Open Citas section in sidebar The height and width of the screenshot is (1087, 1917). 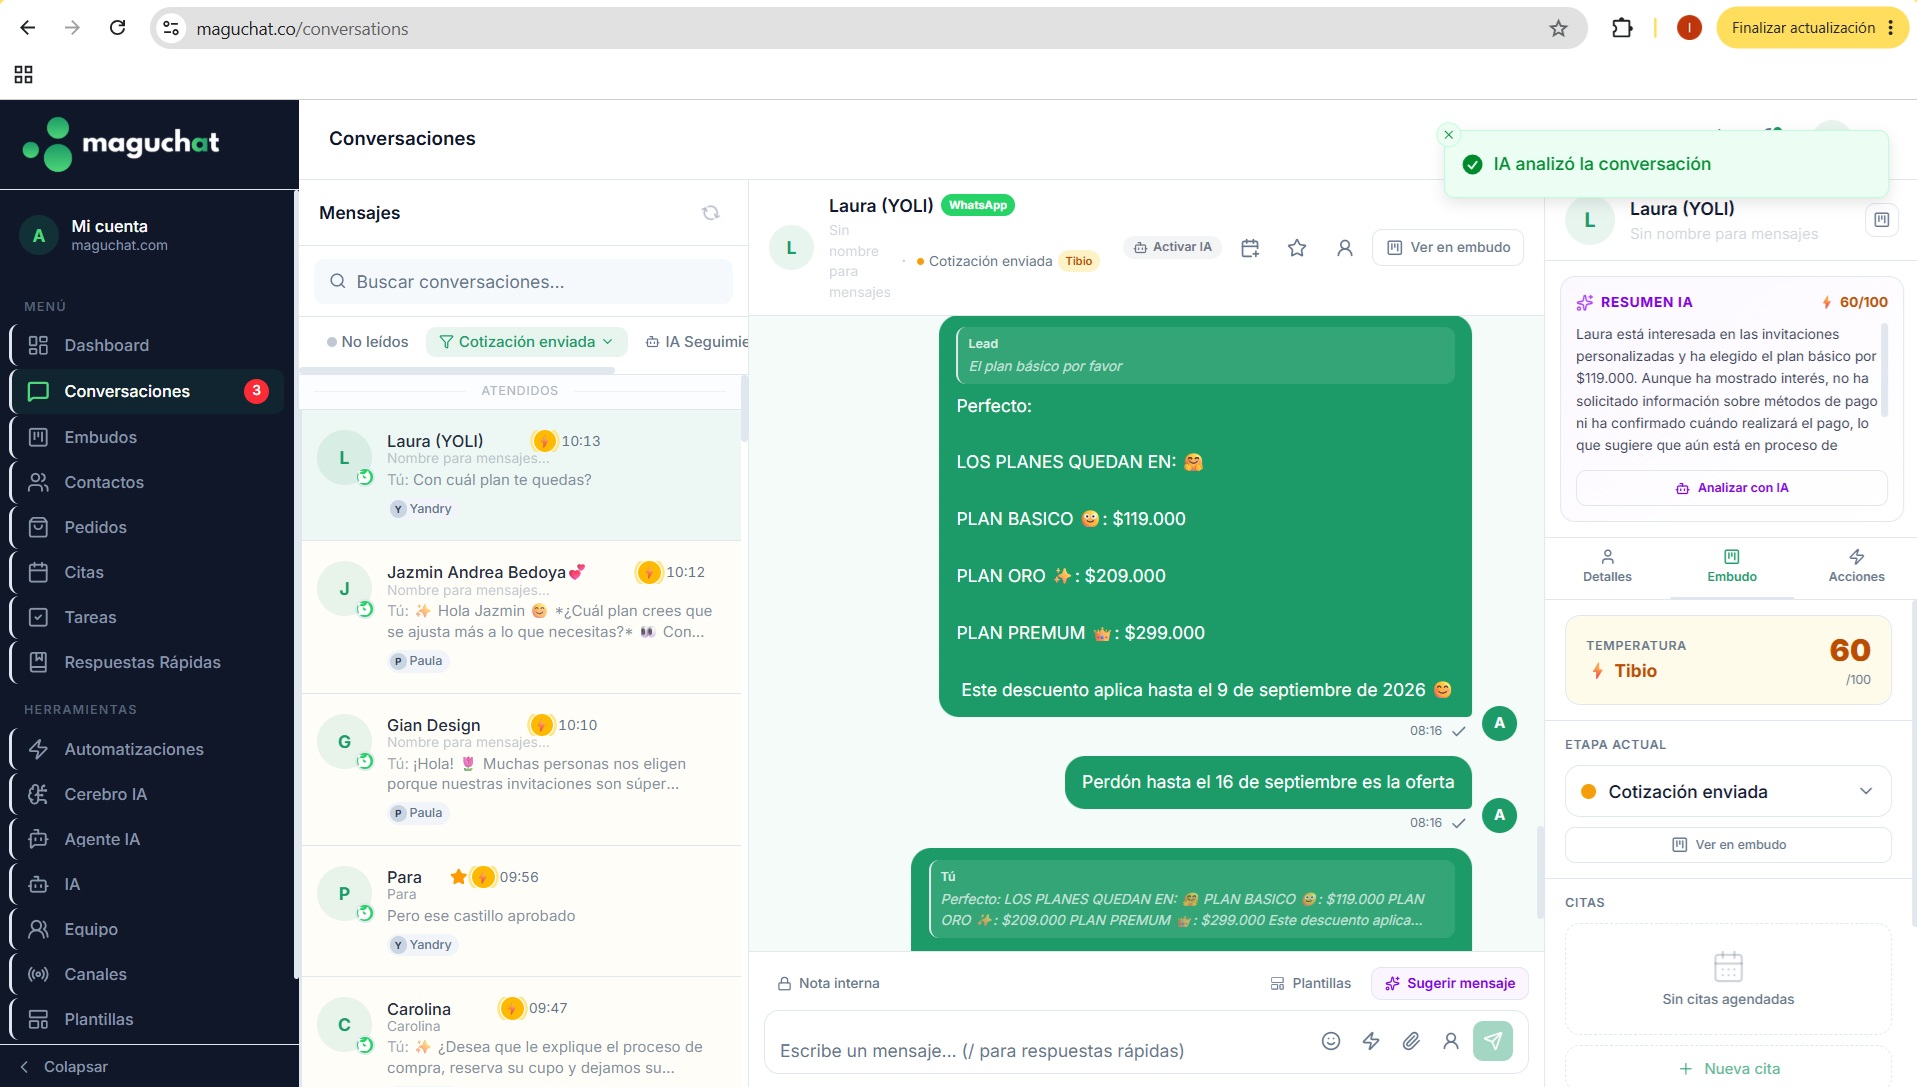point(147,572)
